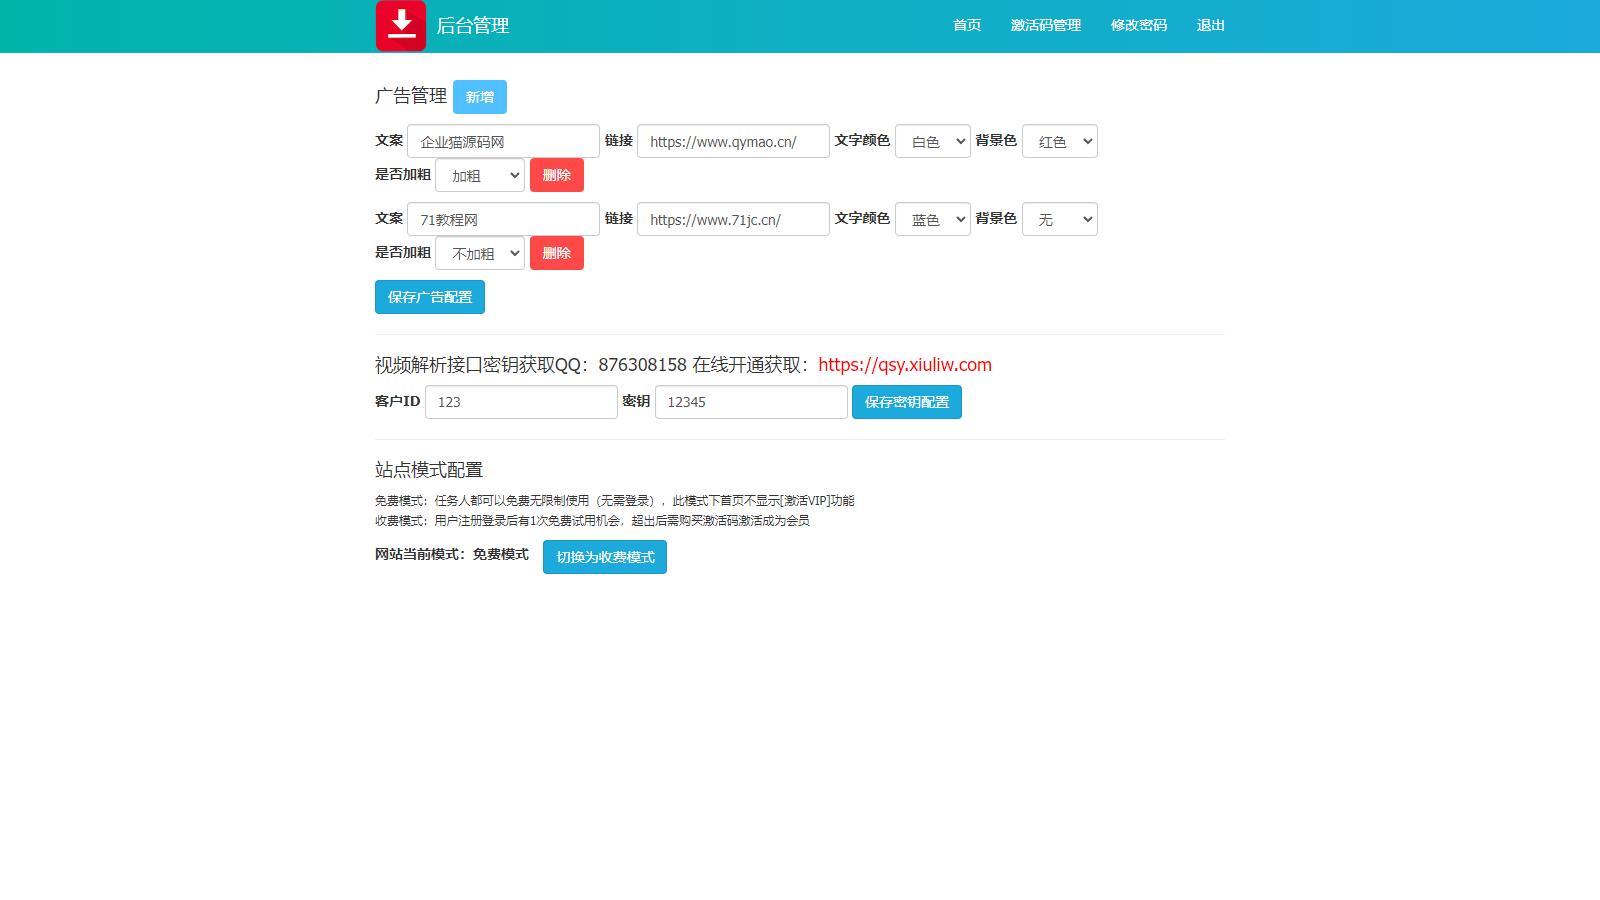Image resolution: width=1600 pixels, height=900 pixels.
Task: Open the 首页 navigation item
Action: coord(966,25)
